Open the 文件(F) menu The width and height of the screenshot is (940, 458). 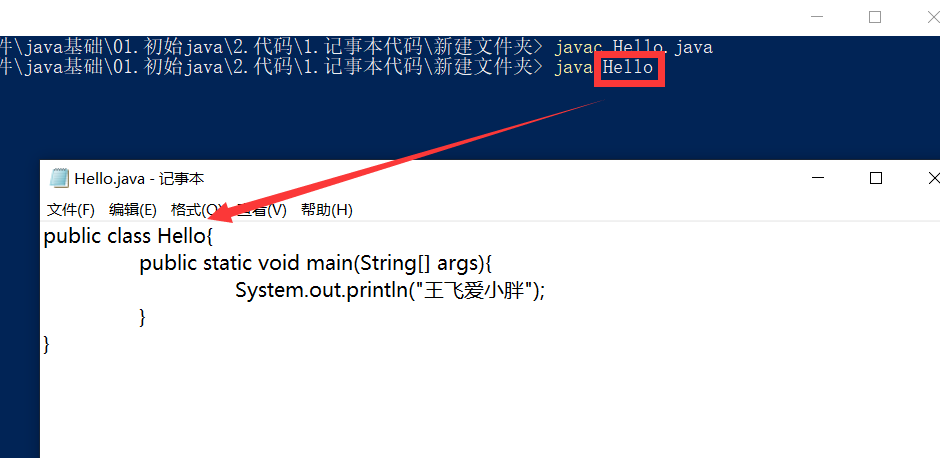71,210
